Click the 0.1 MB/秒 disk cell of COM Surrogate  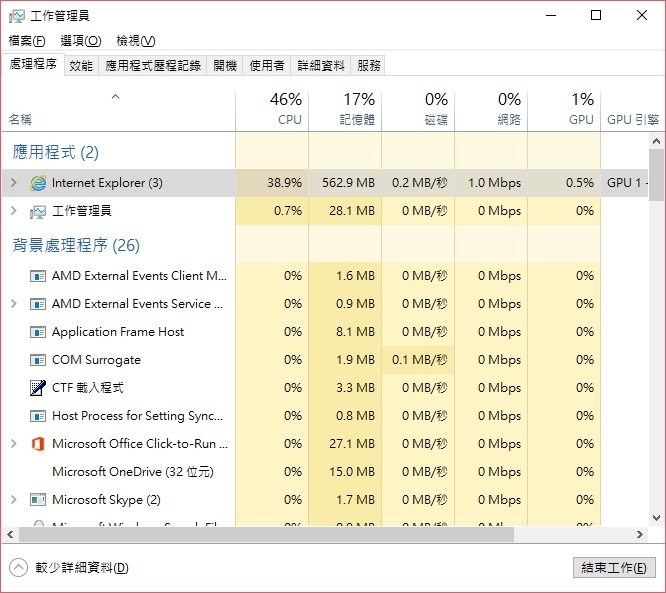[419, 360]
